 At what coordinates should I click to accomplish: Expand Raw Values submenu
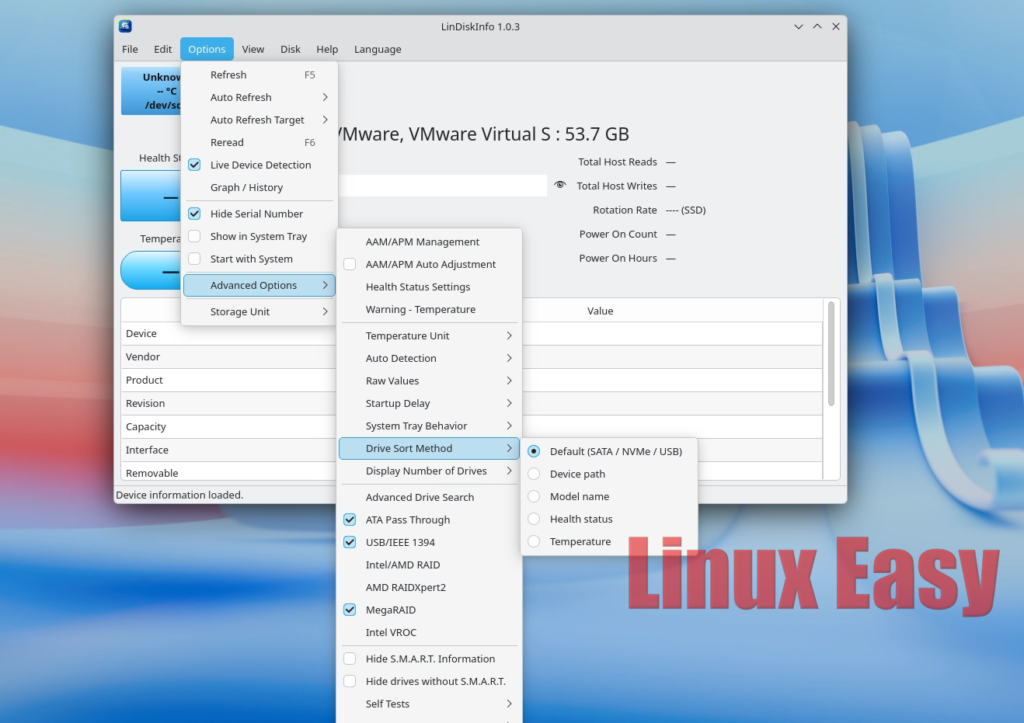pos(429,381)
